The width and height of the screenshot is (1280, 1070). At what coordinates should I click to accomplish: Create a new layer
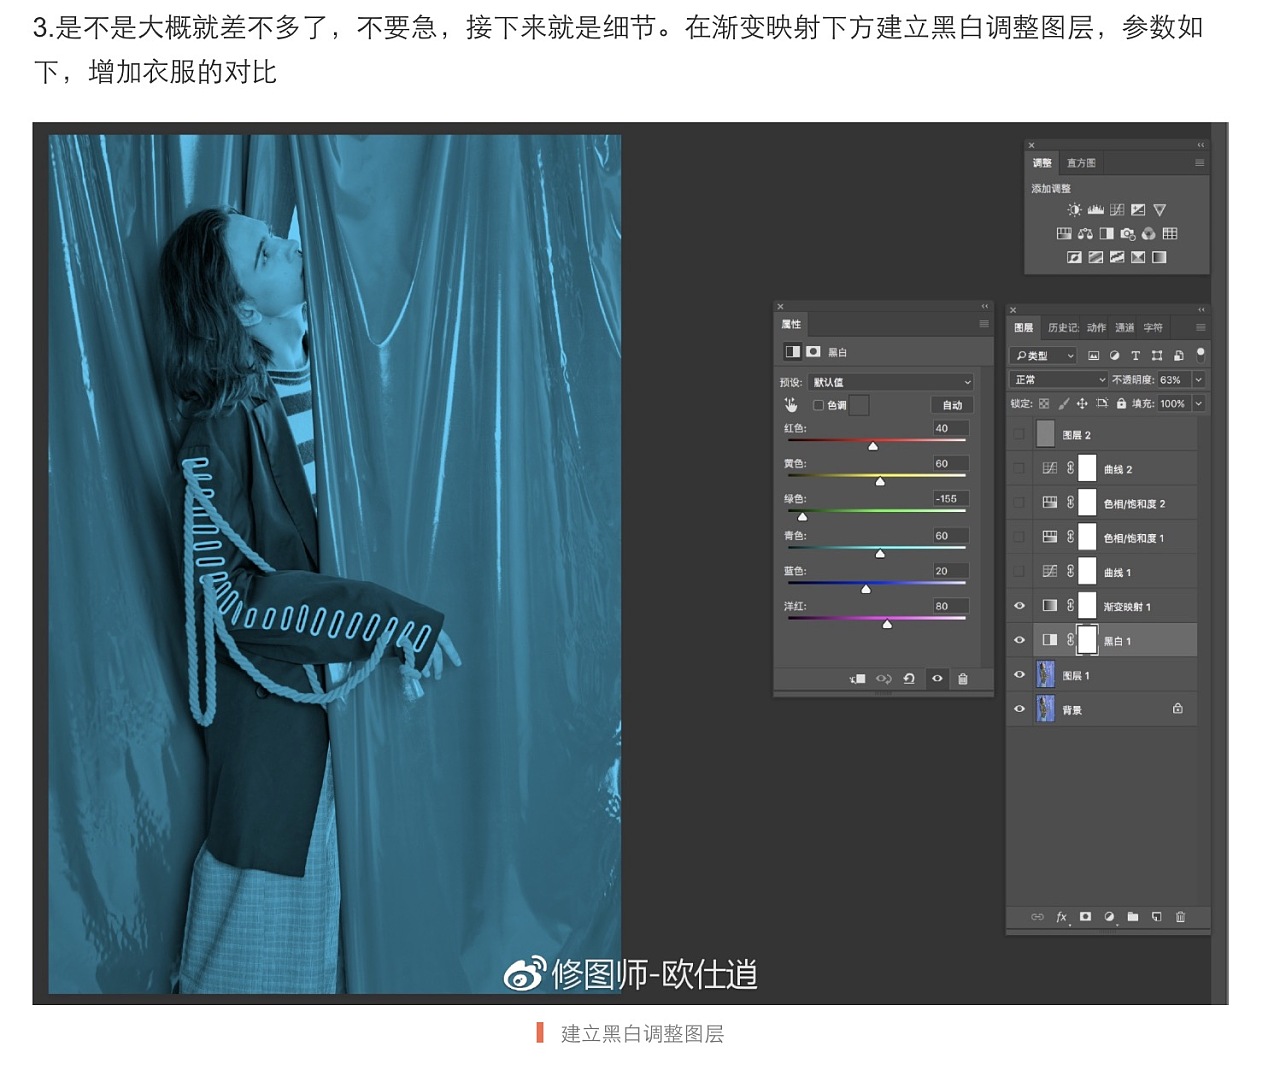(1157, 917)
